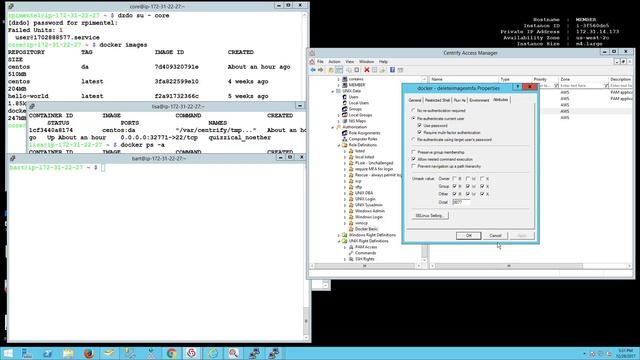Click the Firefox icon in the taskbar
640x360 pixels.
coord(89,353)
